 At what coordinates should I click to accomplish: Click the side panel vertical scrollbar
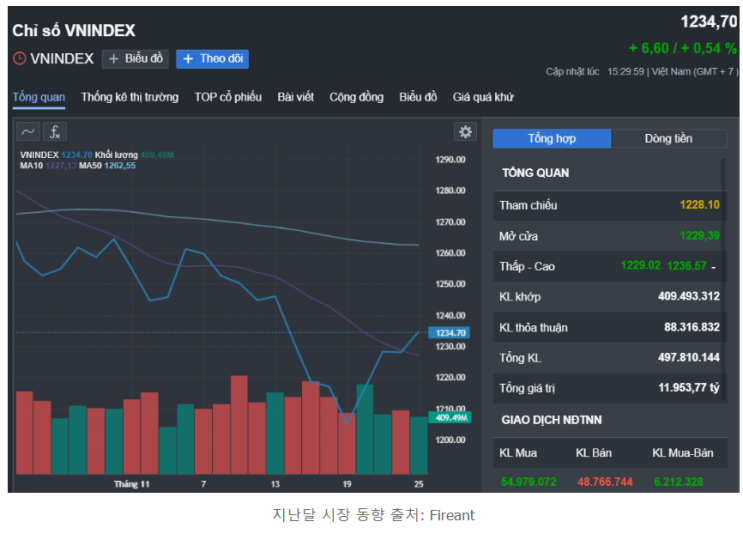click(x=724, y=280)
